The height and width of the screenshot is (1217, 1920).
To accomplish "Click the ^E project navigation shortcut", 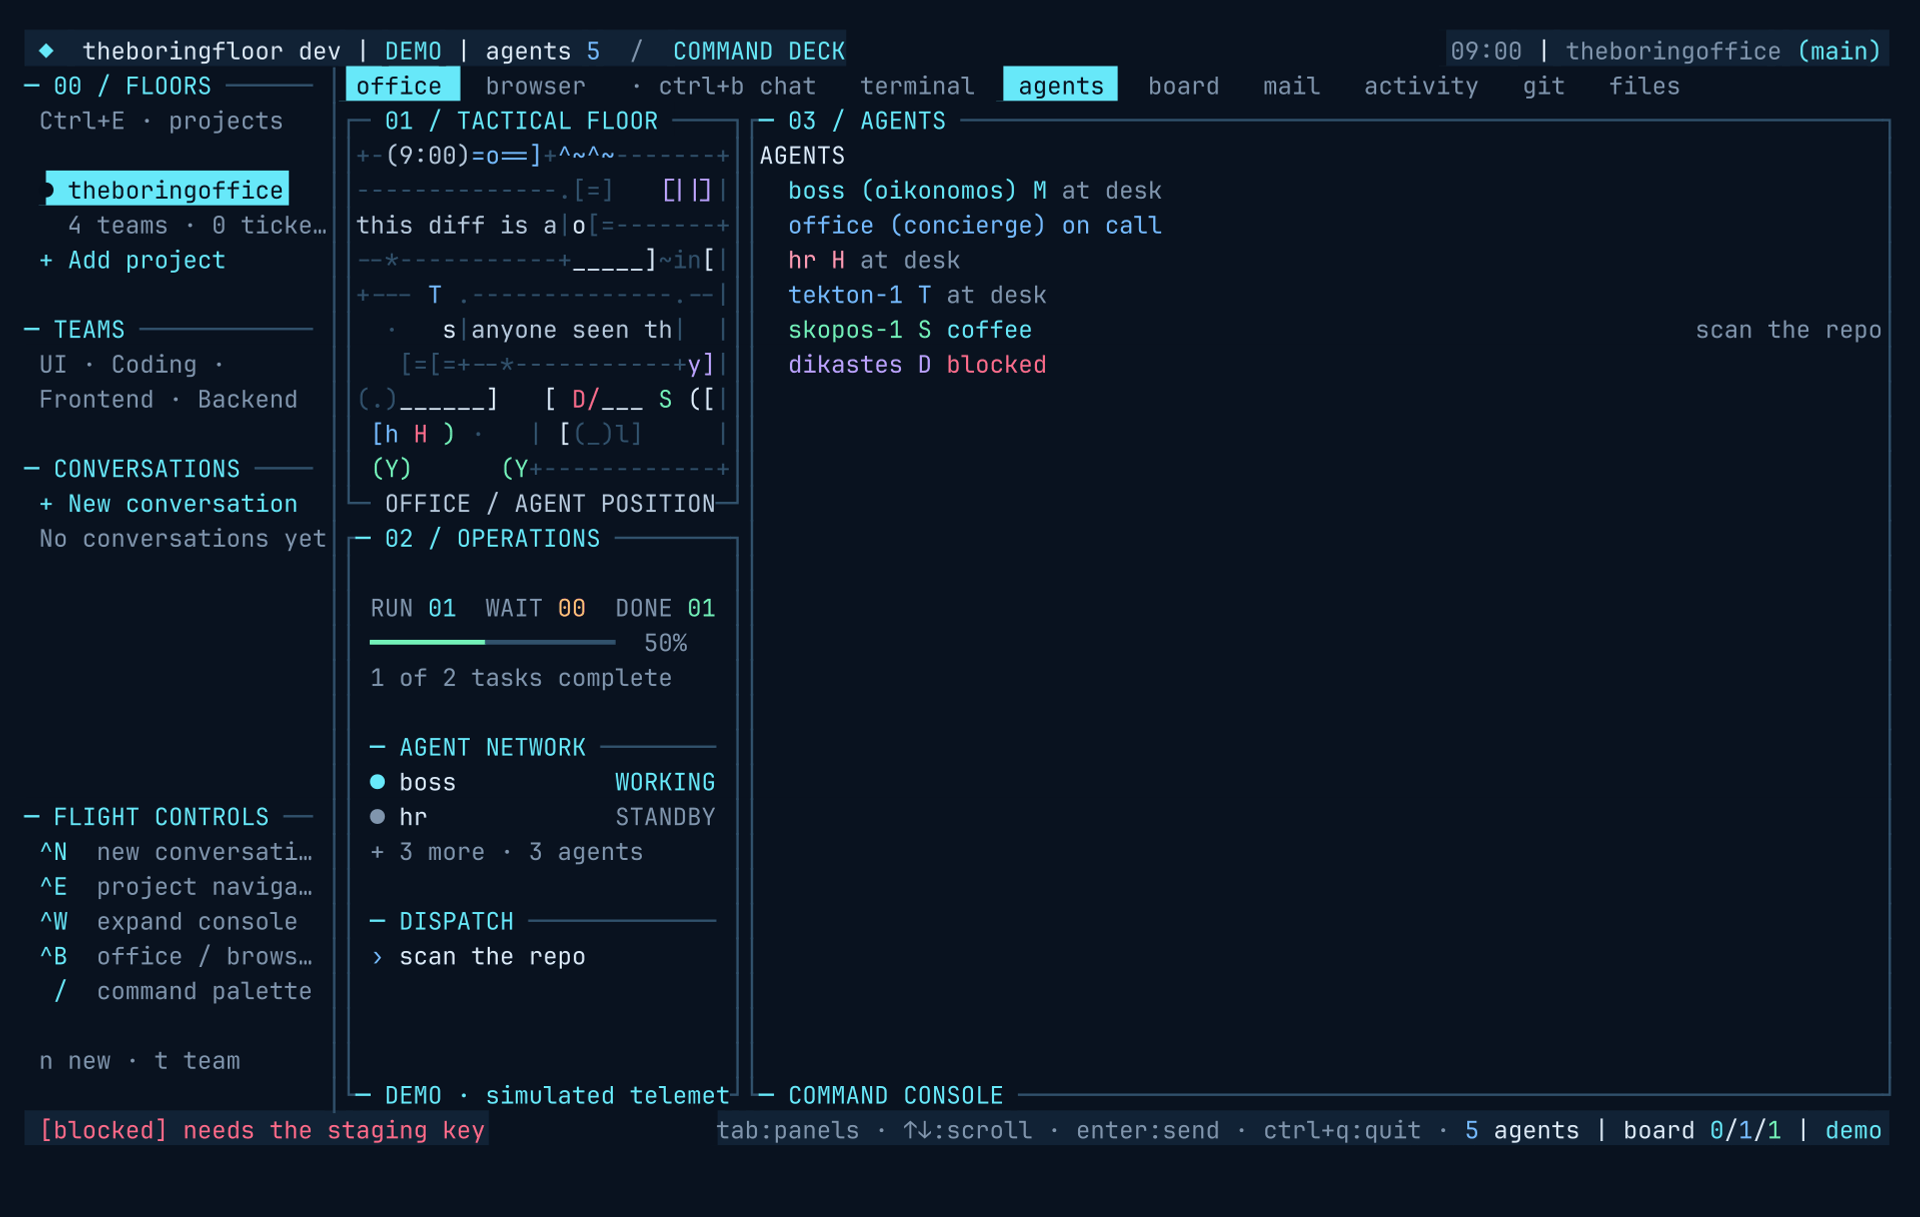I will coord(176,887).
